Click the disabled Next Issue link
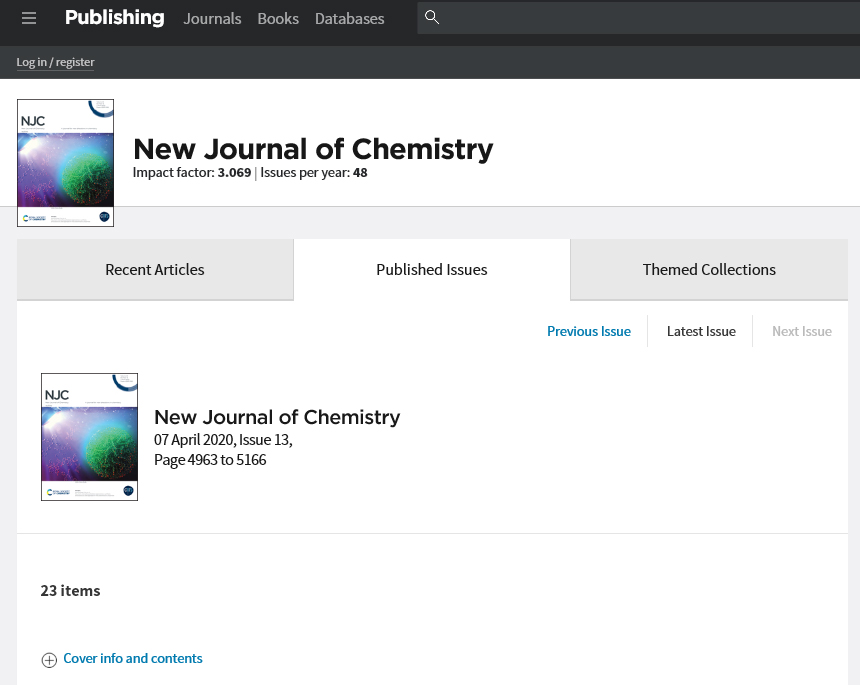The image size is (860, 685). pos(802,331)
